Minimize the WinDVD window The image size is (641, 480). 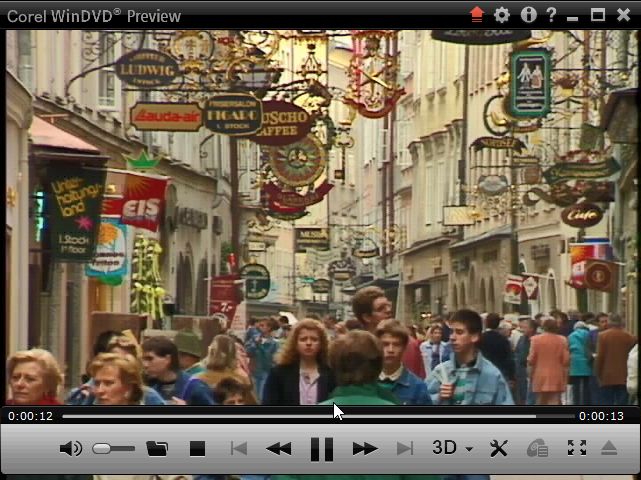573,18
